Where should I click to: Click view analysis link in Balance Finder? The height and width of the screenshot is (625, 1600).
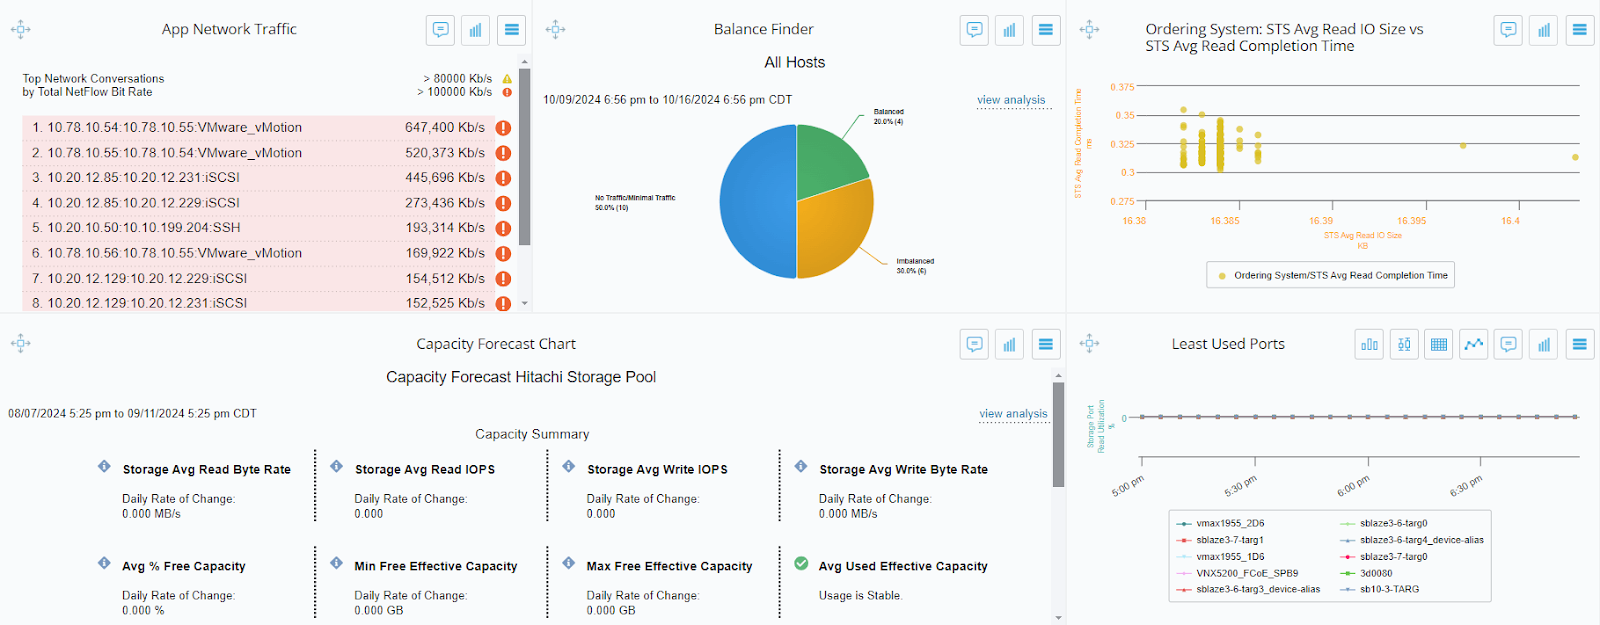(x=1011, y=100)
